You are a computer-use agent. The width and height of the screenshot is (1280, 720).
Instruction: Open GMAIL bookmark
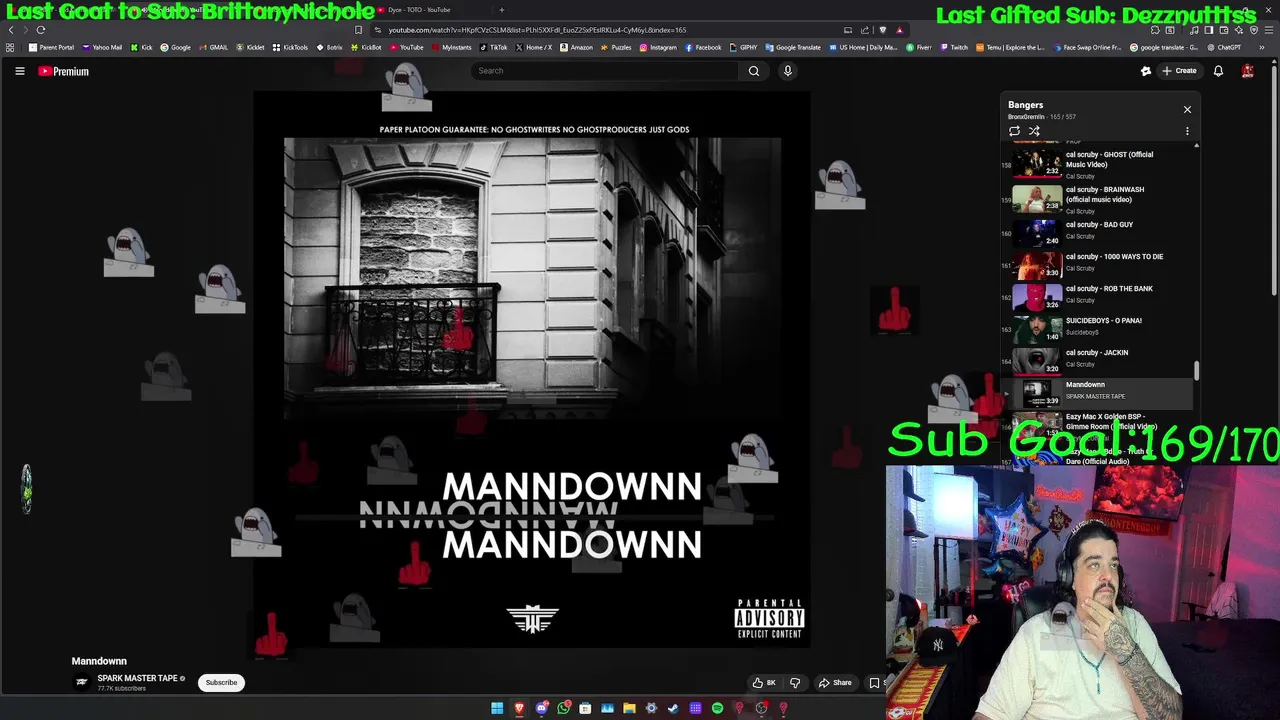(213, 47)
